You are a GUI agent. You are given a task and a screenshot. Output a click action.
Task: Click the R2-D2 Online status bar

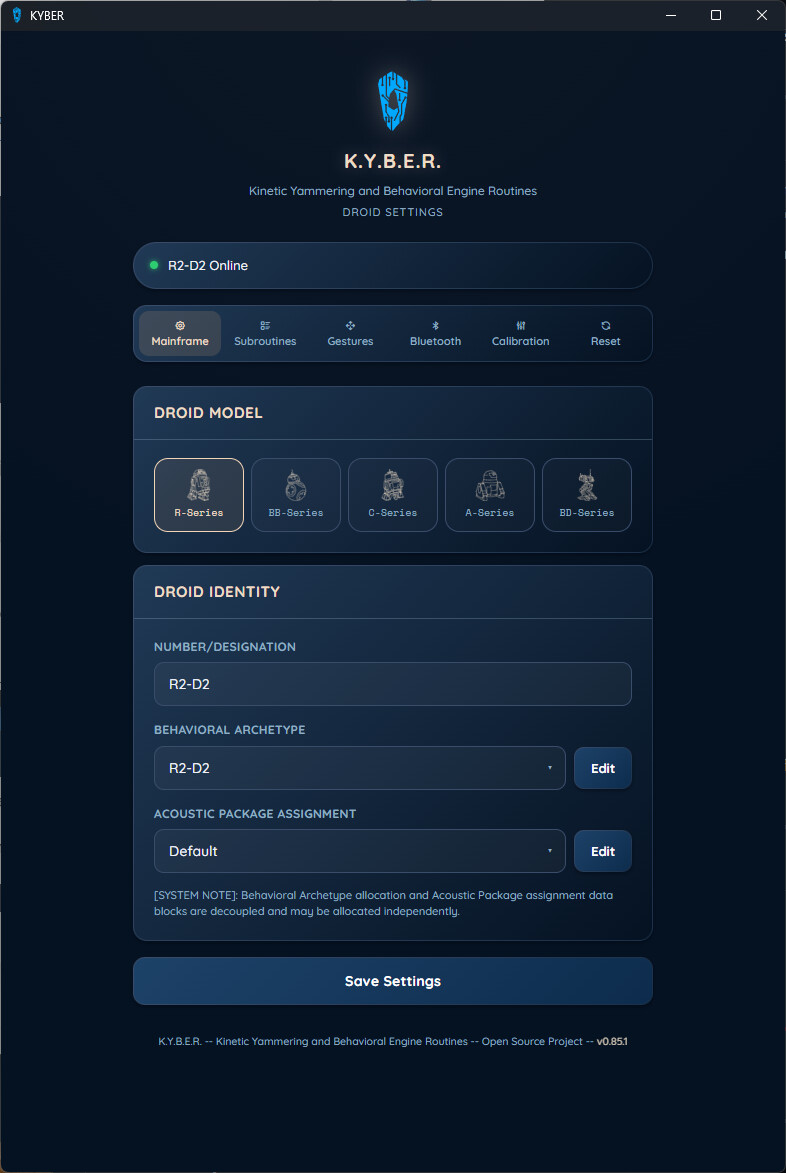(x=393, y=265)
